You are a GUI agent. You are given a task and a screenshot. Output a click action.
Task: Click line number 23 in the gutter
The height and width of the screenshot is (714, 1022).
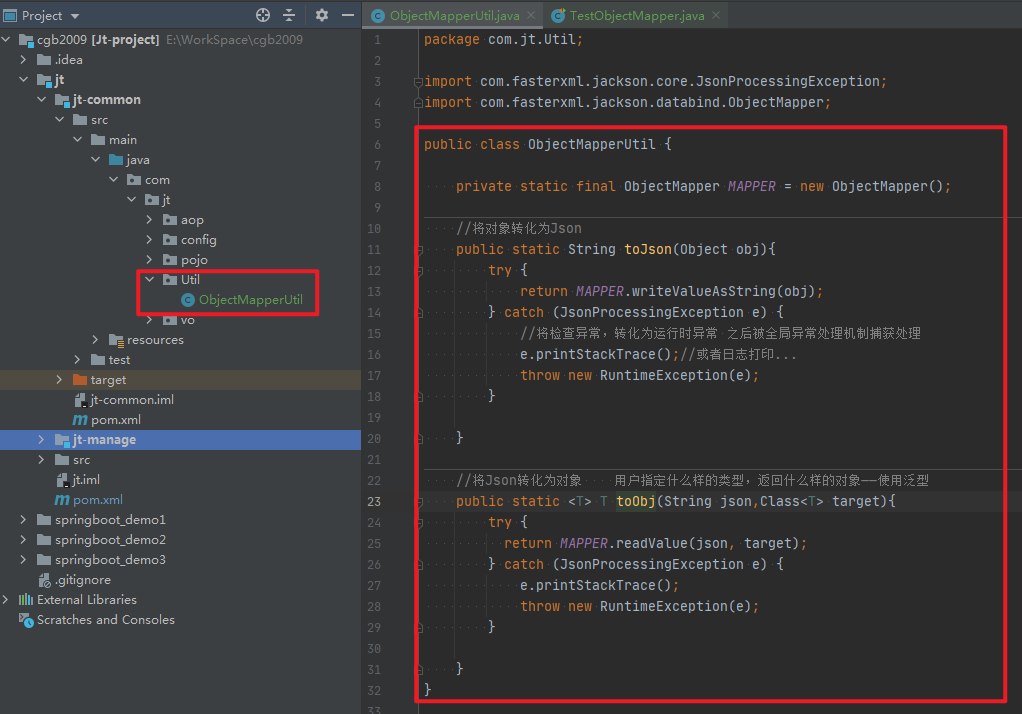(374, 501)
